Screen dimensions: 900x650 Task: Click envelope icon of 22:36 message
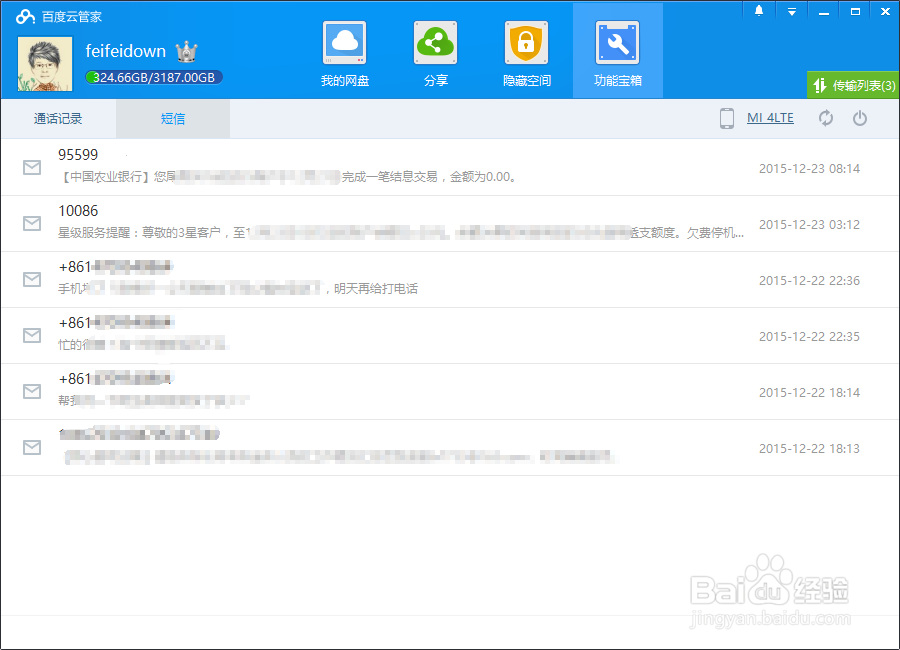tap(32, 279)
